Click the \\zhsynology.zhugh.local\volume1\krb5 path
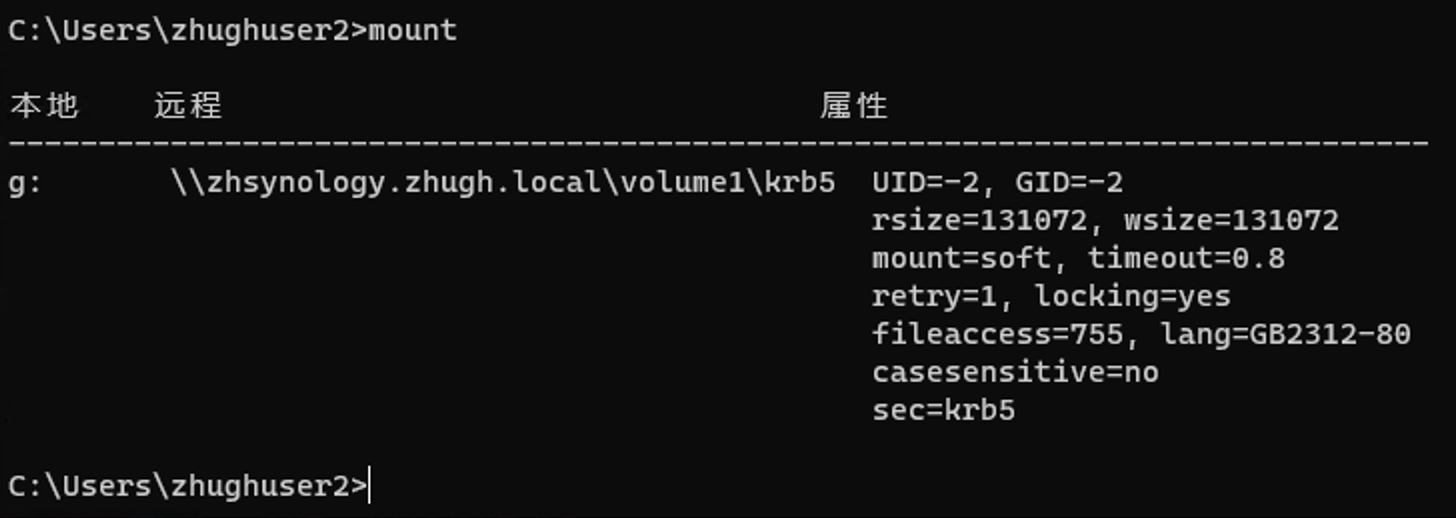Screen dimensions: 1456x518 tap(503, 184)
